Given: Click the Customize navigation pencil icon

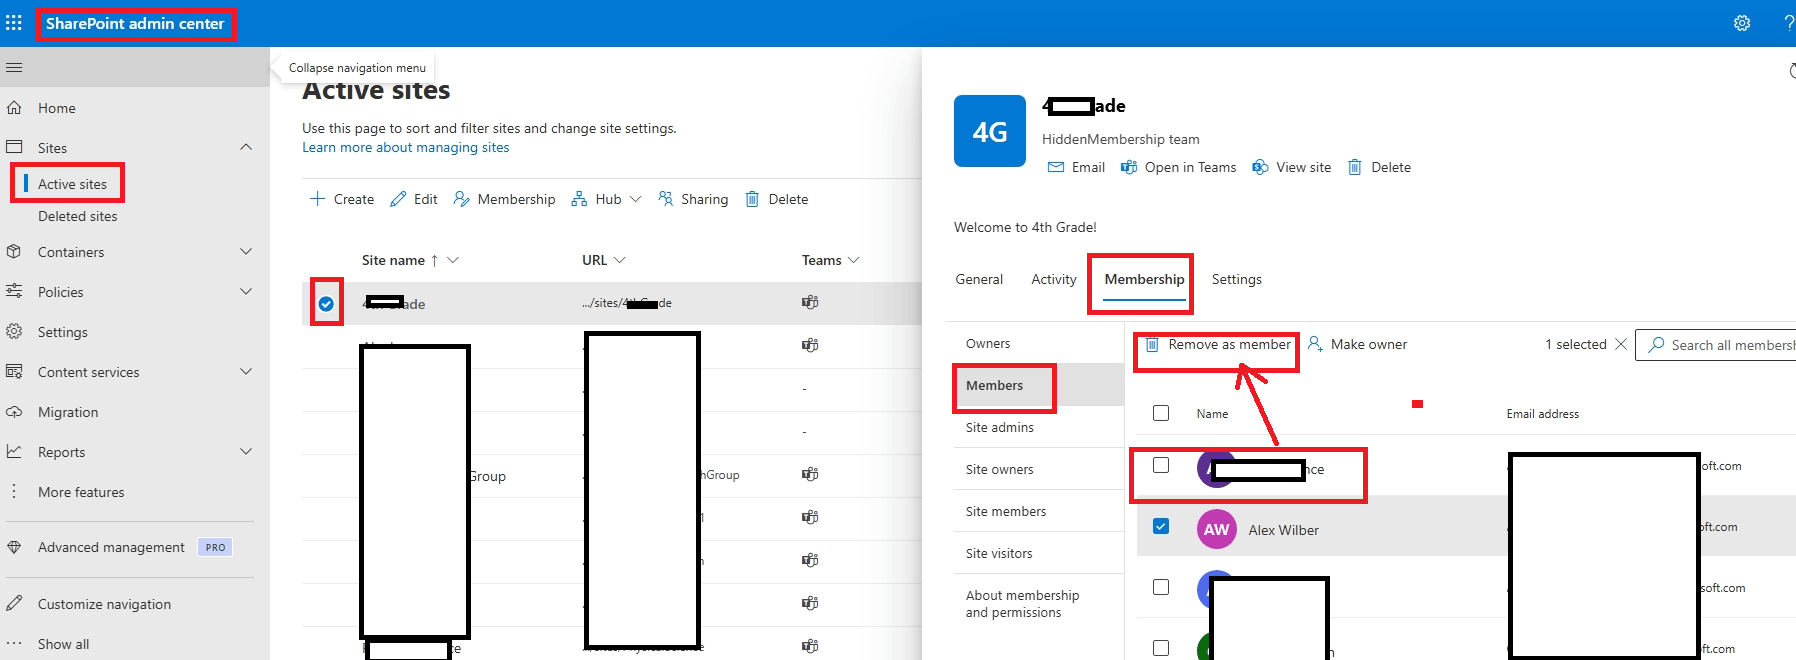Looking at the screenshot, I should pyautogui.click(x=14, y=603).
